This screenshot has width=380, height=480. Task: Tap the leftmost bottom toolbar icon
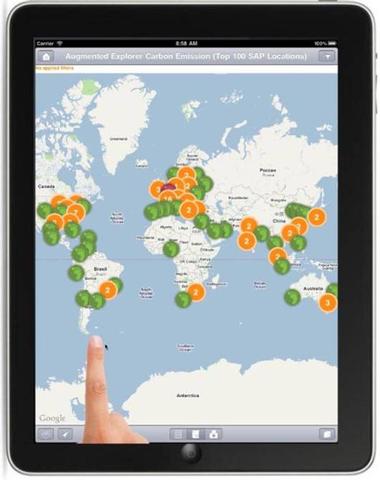(x=46, y=434)
